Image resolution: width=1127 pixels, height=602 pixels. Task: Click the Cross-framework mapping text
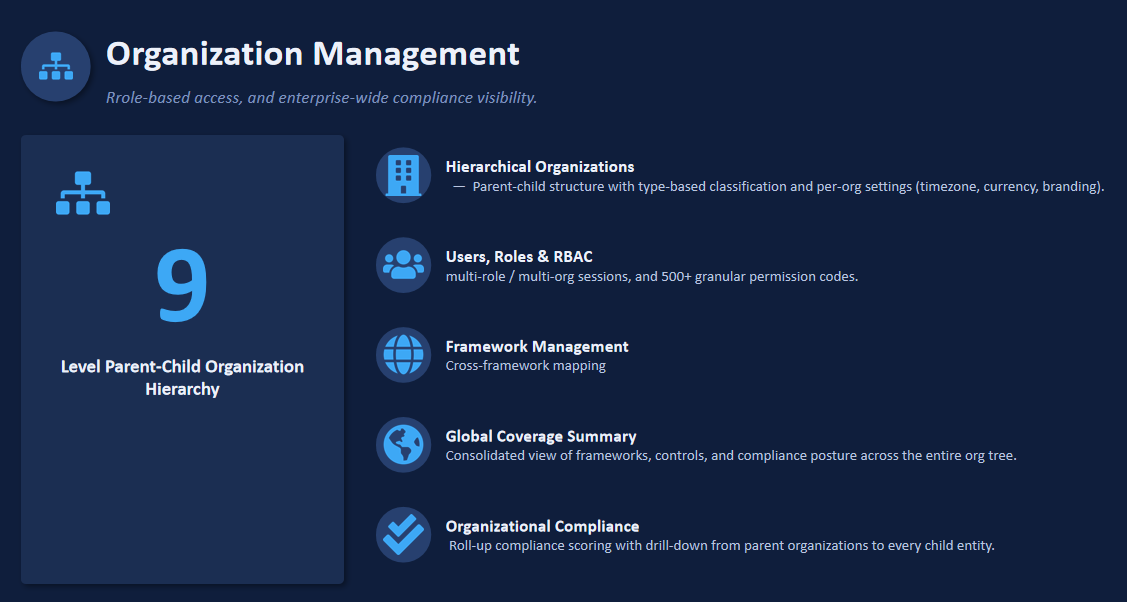coord(525,366)
